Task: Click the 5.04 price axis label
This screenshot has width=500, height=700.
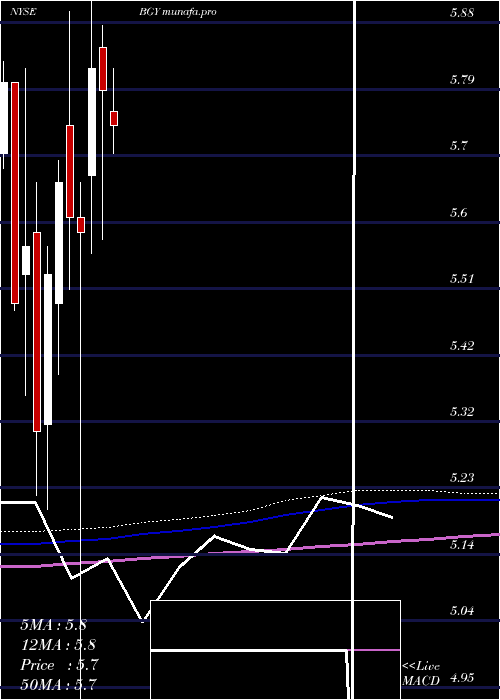Action: point(462,611)
